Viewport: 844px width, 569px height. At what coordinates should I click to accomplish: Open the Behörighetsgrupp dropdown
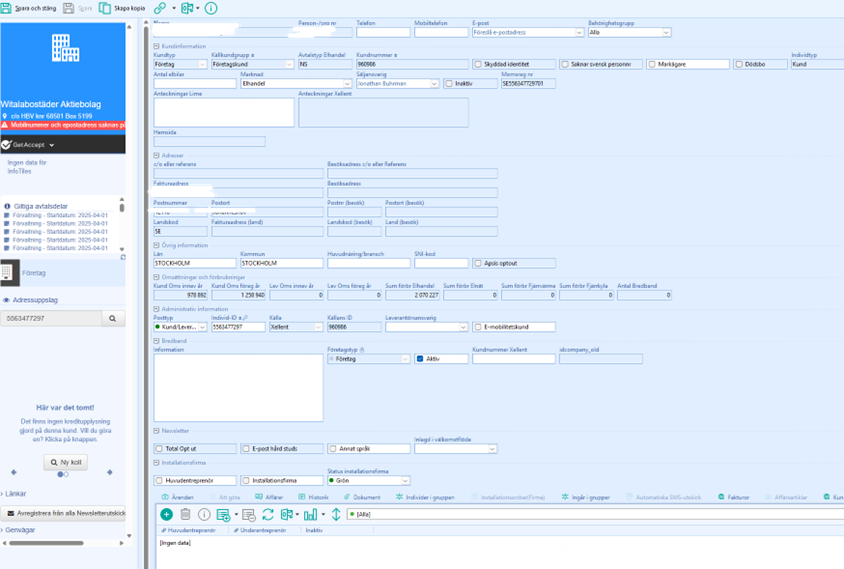[x=629, y=32]
